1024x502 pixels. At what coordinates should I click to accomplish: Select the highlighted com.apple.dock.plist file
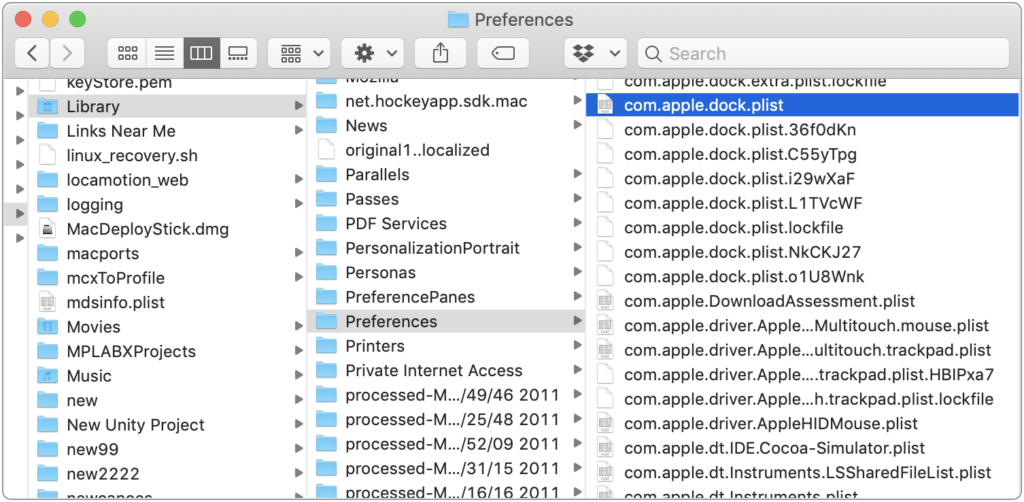pos(802,104)
